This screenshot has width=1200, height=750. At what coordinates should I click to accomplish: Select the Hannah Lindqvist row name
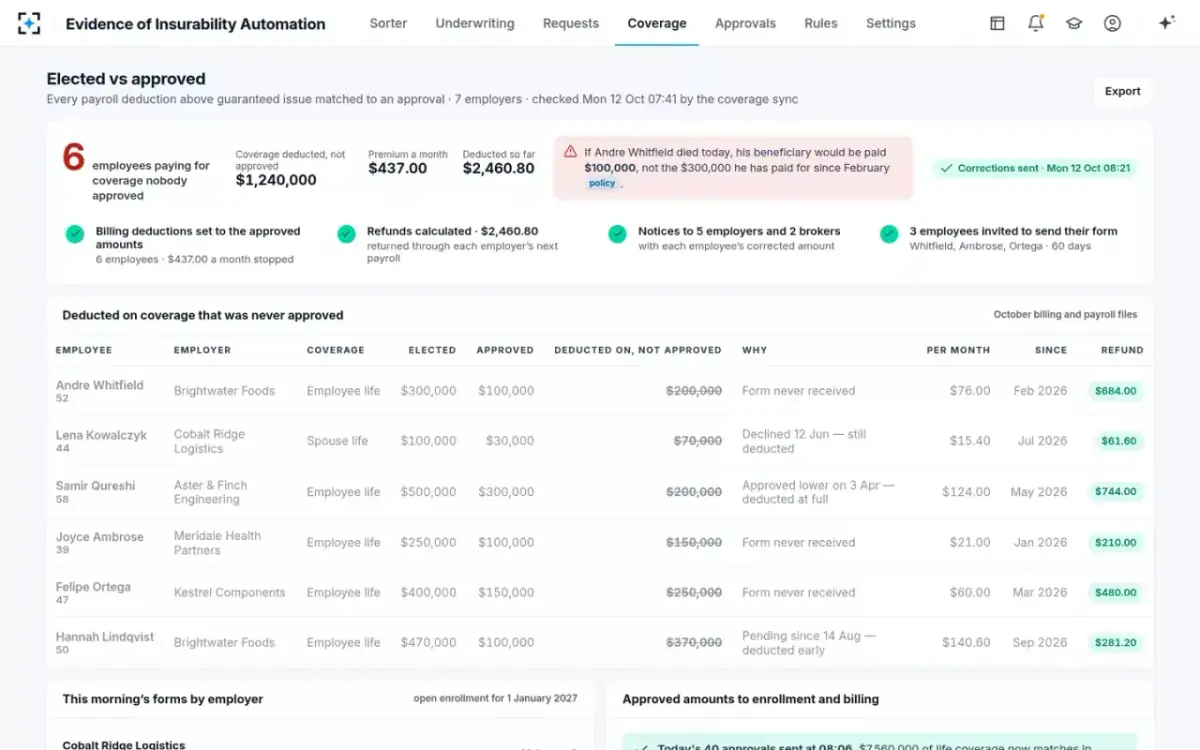pos(105,637)
